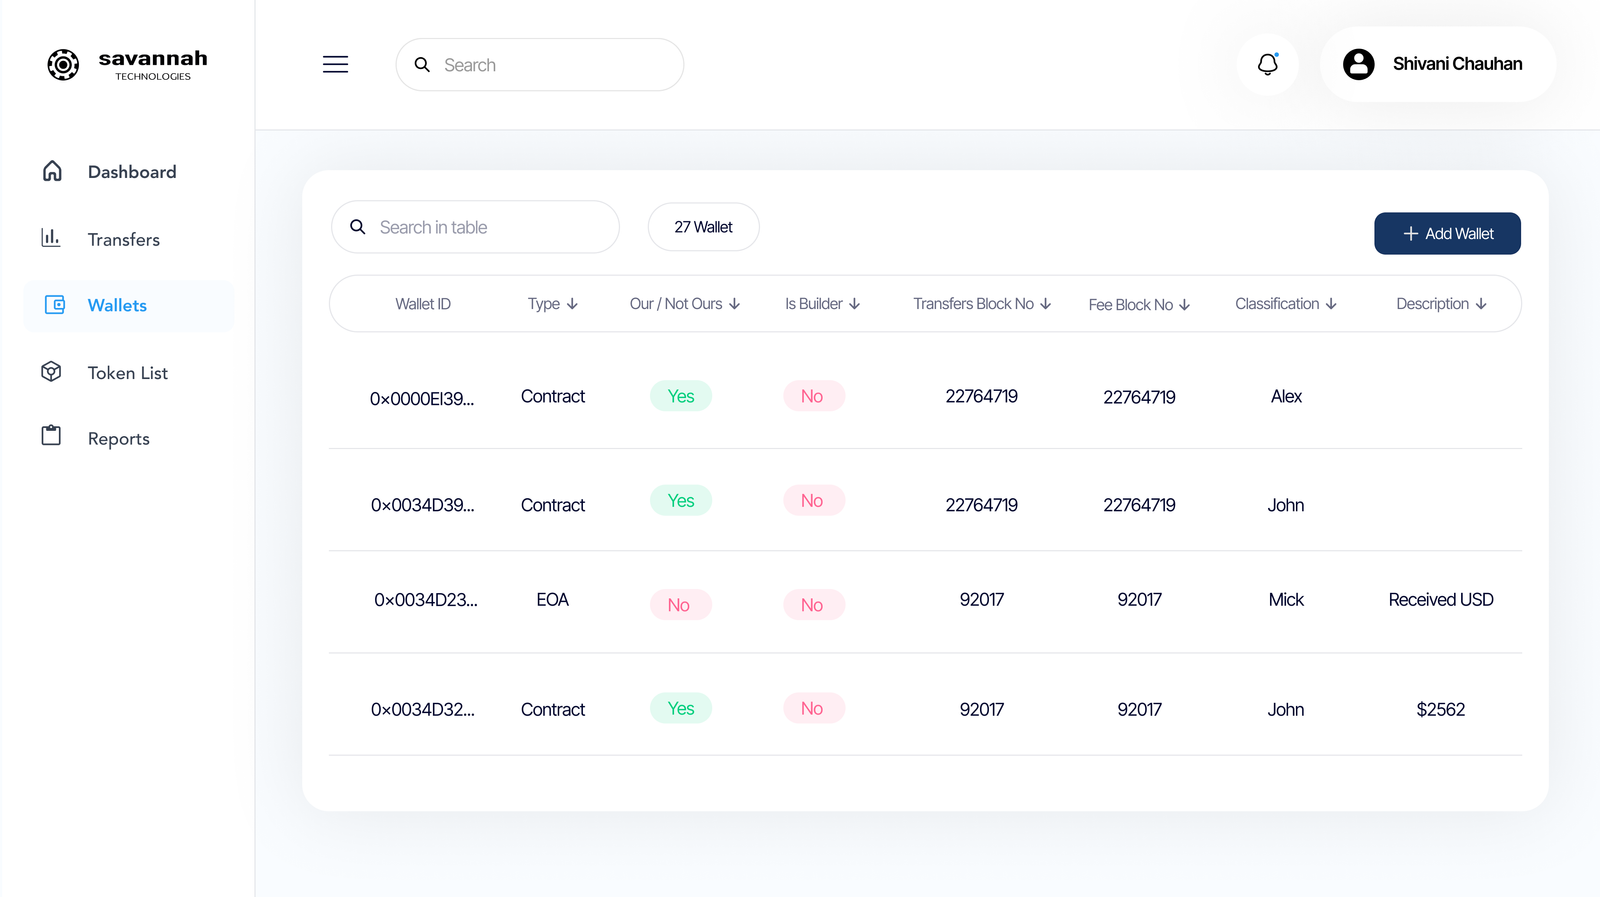Viewport: 1600px width, 897px height.
Task: Click the 27 Wallet count pill
Action: click(703, 227)
